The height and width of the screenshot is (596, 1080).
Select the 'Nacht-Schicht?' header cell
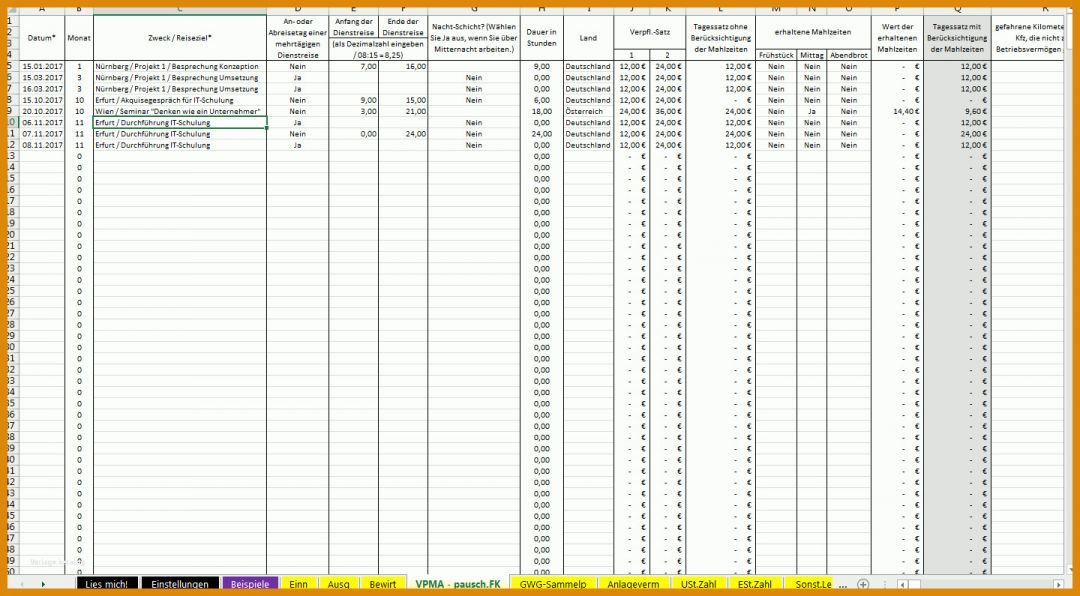tap(474, 38)
